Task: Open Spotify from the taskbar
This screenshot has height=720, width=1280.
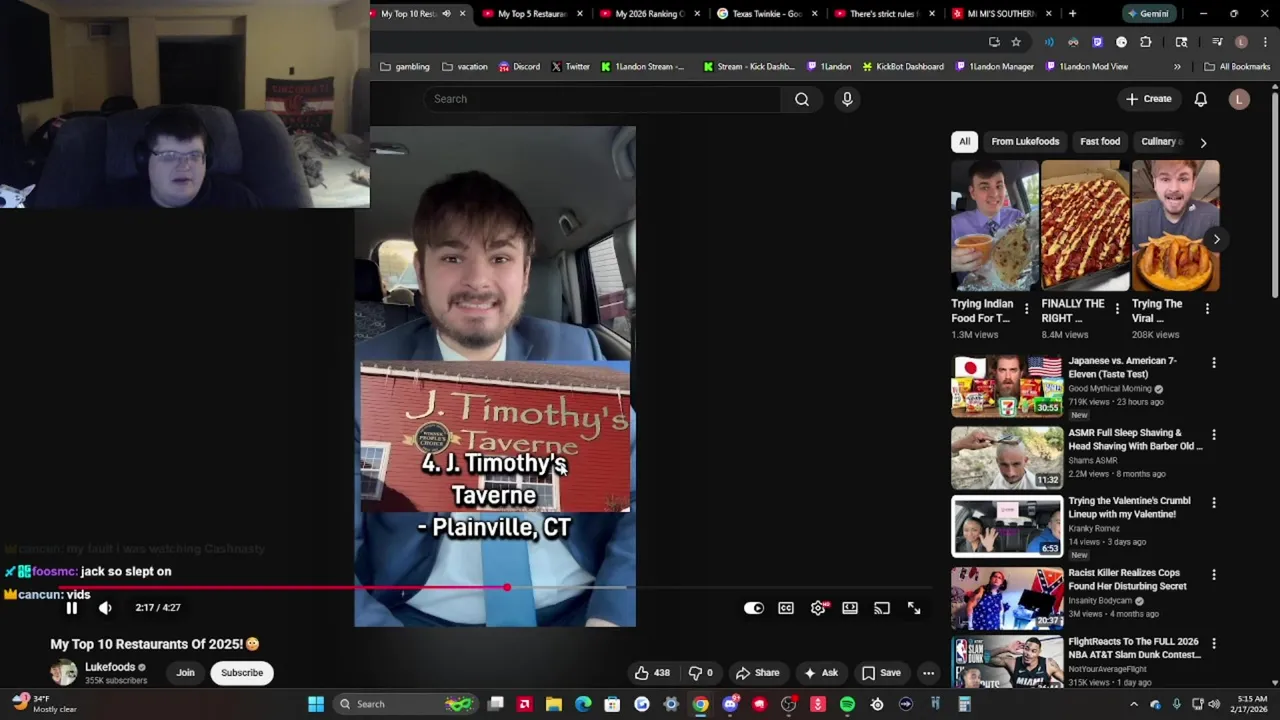Action: point(847,704)
